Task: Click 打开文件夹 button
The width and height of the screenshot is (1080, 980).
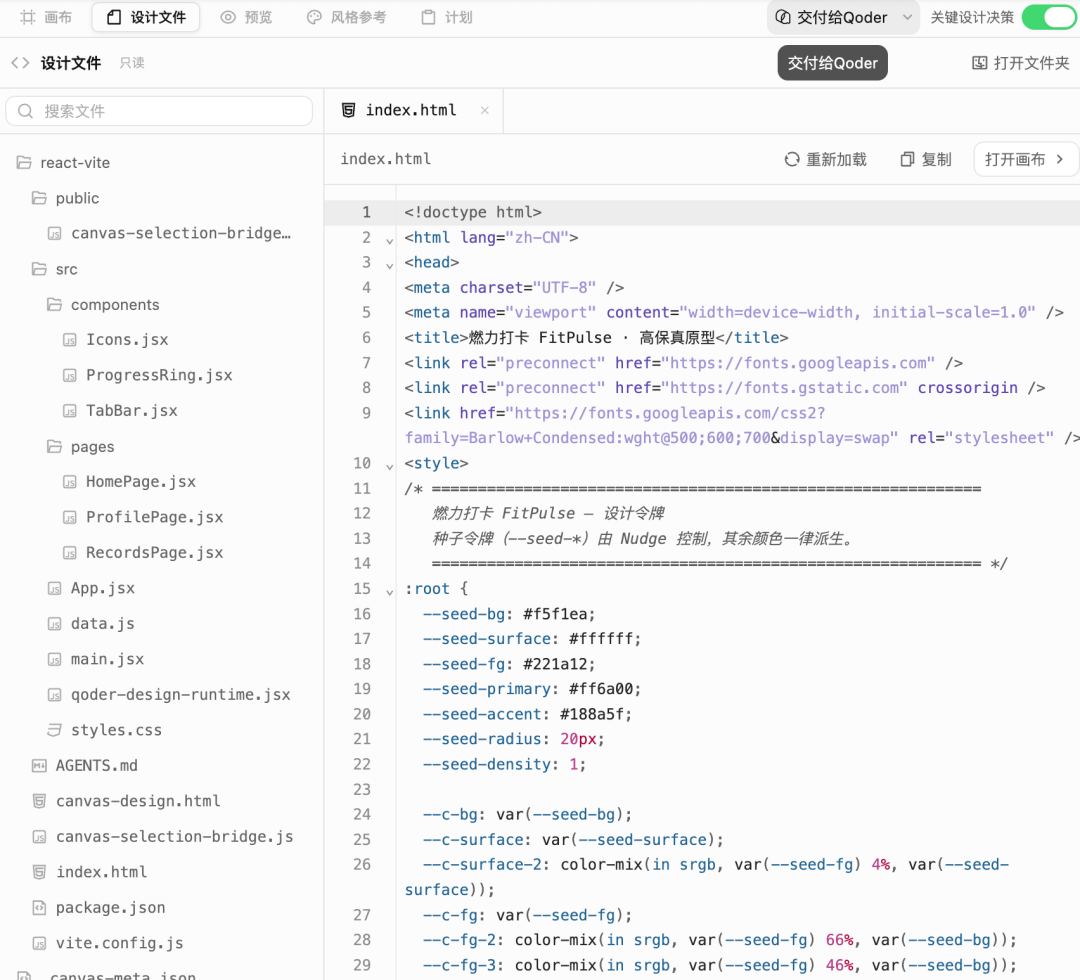Action: (x=1021, y=63)
